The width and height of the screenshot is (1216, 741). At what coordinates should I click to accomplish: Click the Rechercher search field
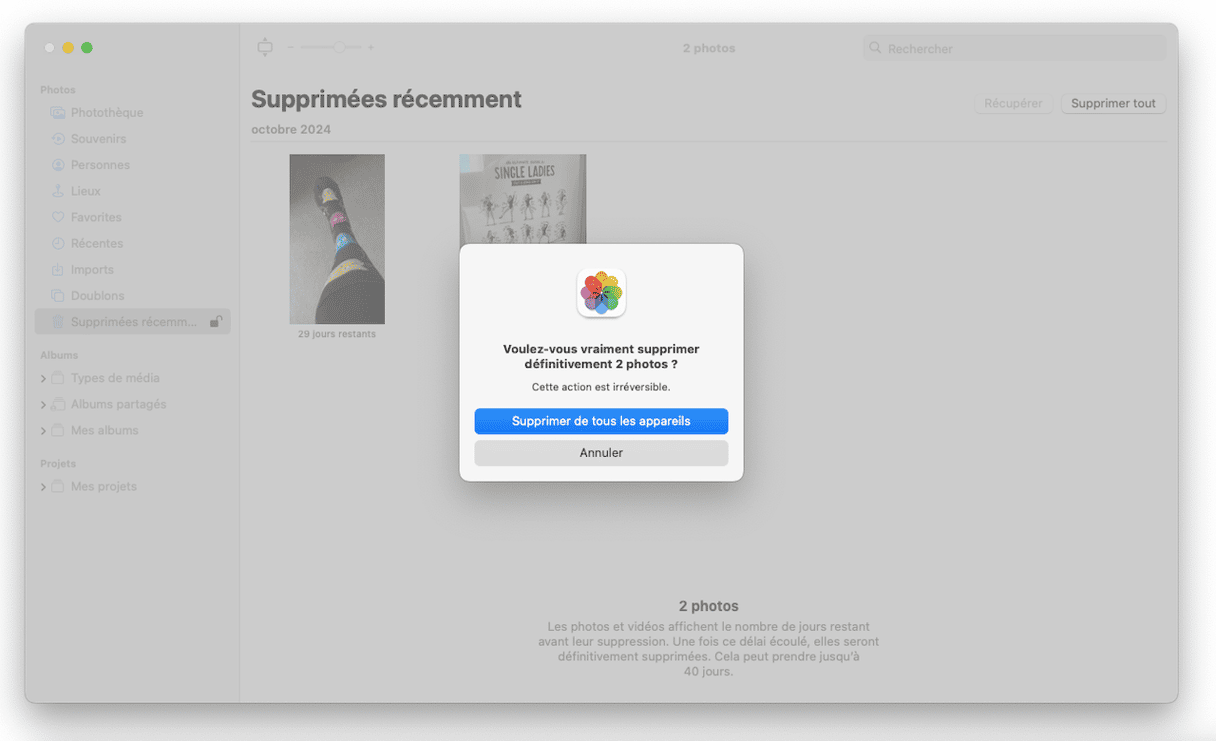tap(1015, 48)
